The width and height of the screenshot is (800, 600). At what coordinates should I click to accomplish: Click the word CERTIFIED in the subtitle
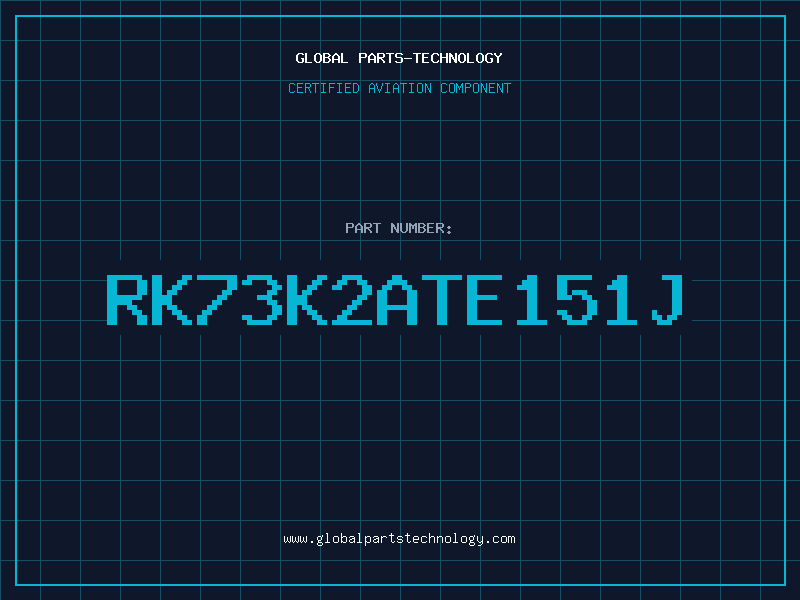(325, 88)
